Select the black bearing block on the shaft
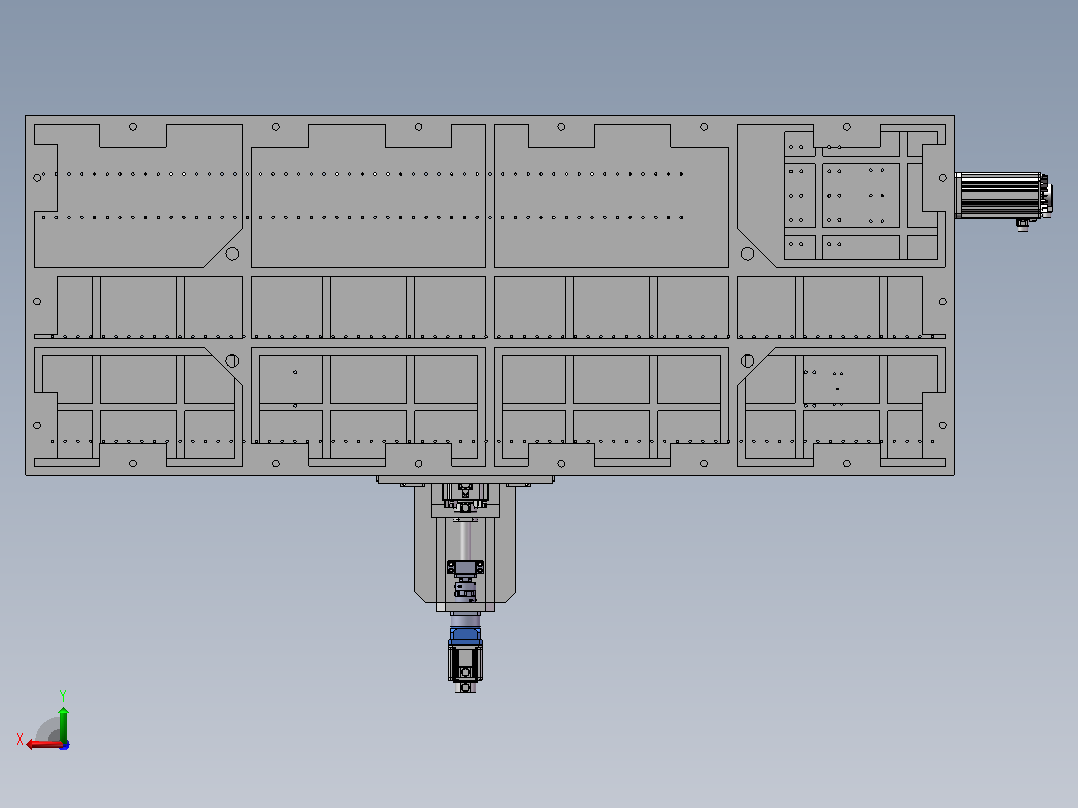This screenshot has width=1078, height=808. tap(465, 567)
